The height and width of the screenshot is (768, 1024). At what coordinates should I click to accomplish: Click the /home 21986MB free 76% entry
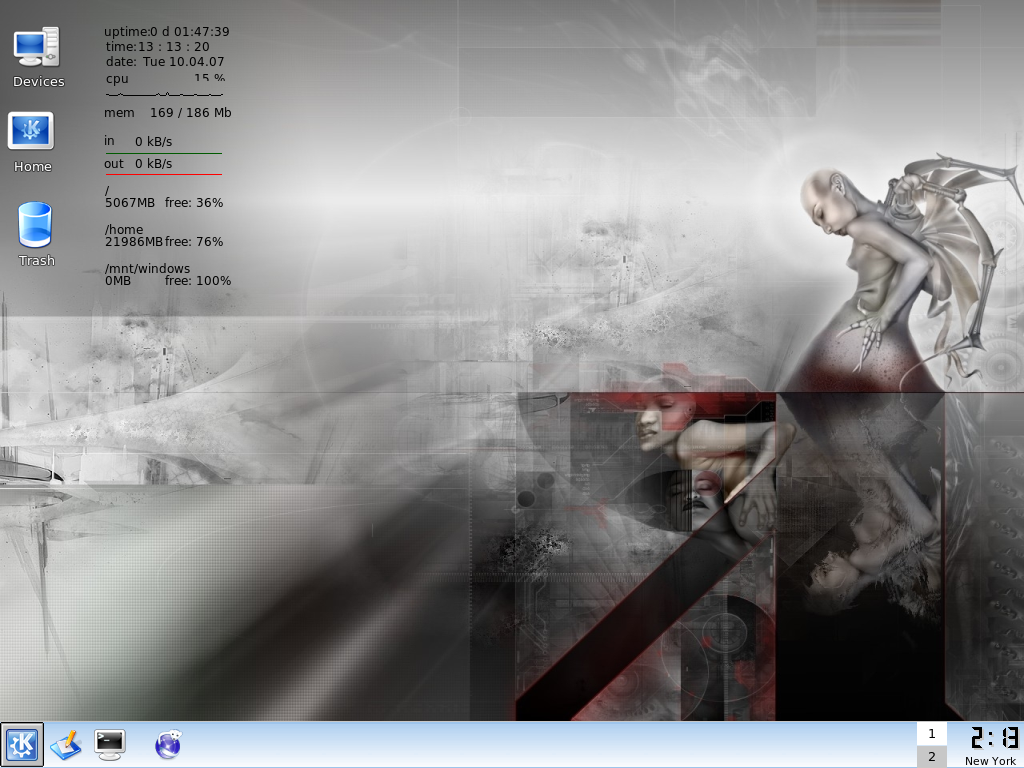pyautogui.click(x=164, y=236)
